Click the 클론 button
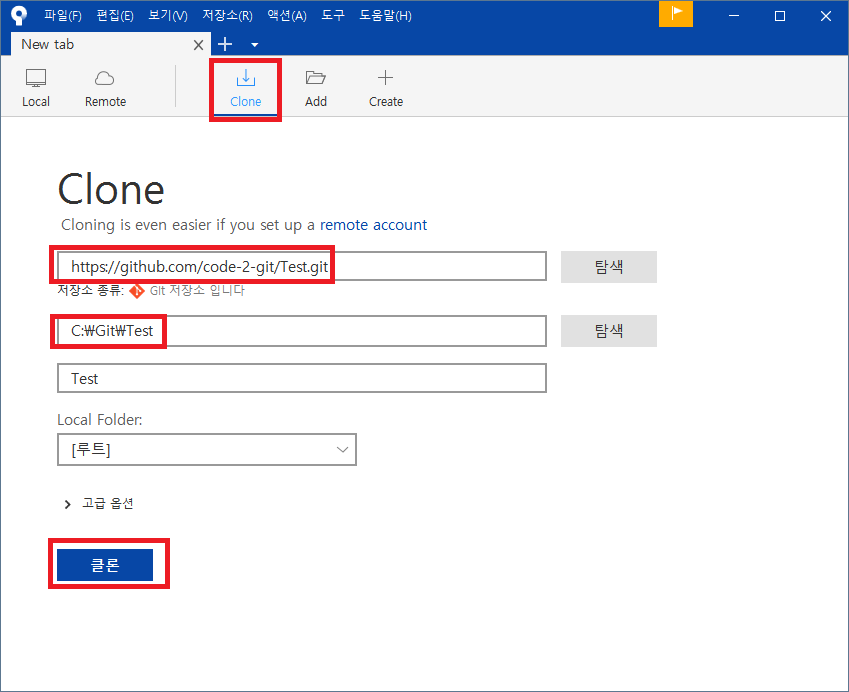The height and width of the screenshot is (692, 849). pyautogui.click(x=105, y=565)
